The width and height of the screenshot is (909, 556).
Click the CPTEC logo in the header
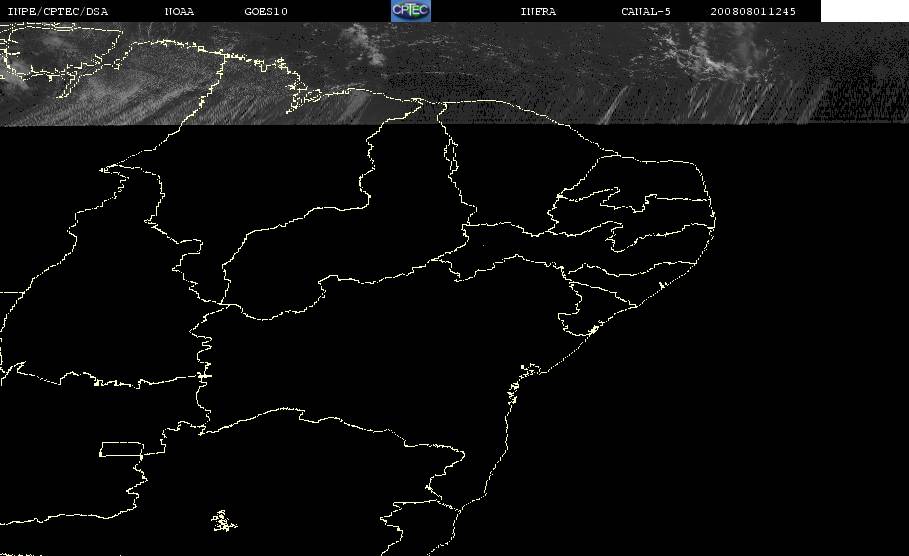410,10
